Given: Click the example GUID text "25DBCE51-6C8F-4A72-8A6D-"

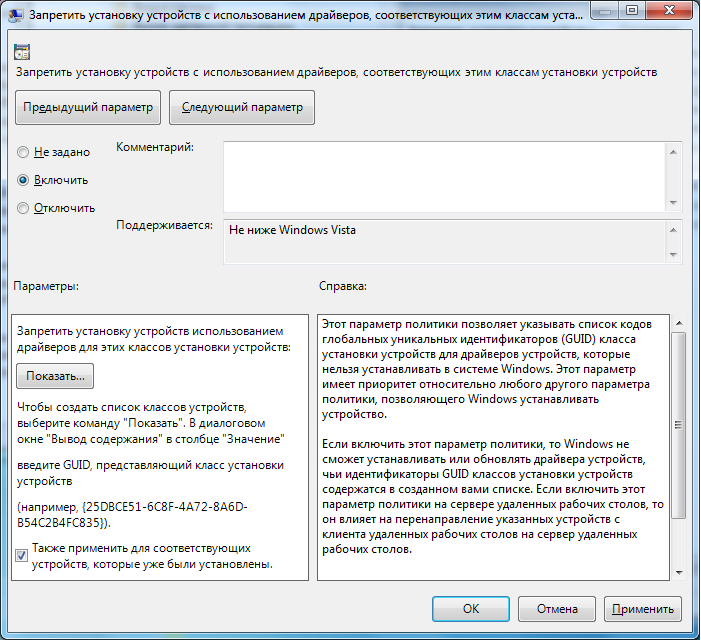Looking at the screenshot, I should tap(166, 507).
